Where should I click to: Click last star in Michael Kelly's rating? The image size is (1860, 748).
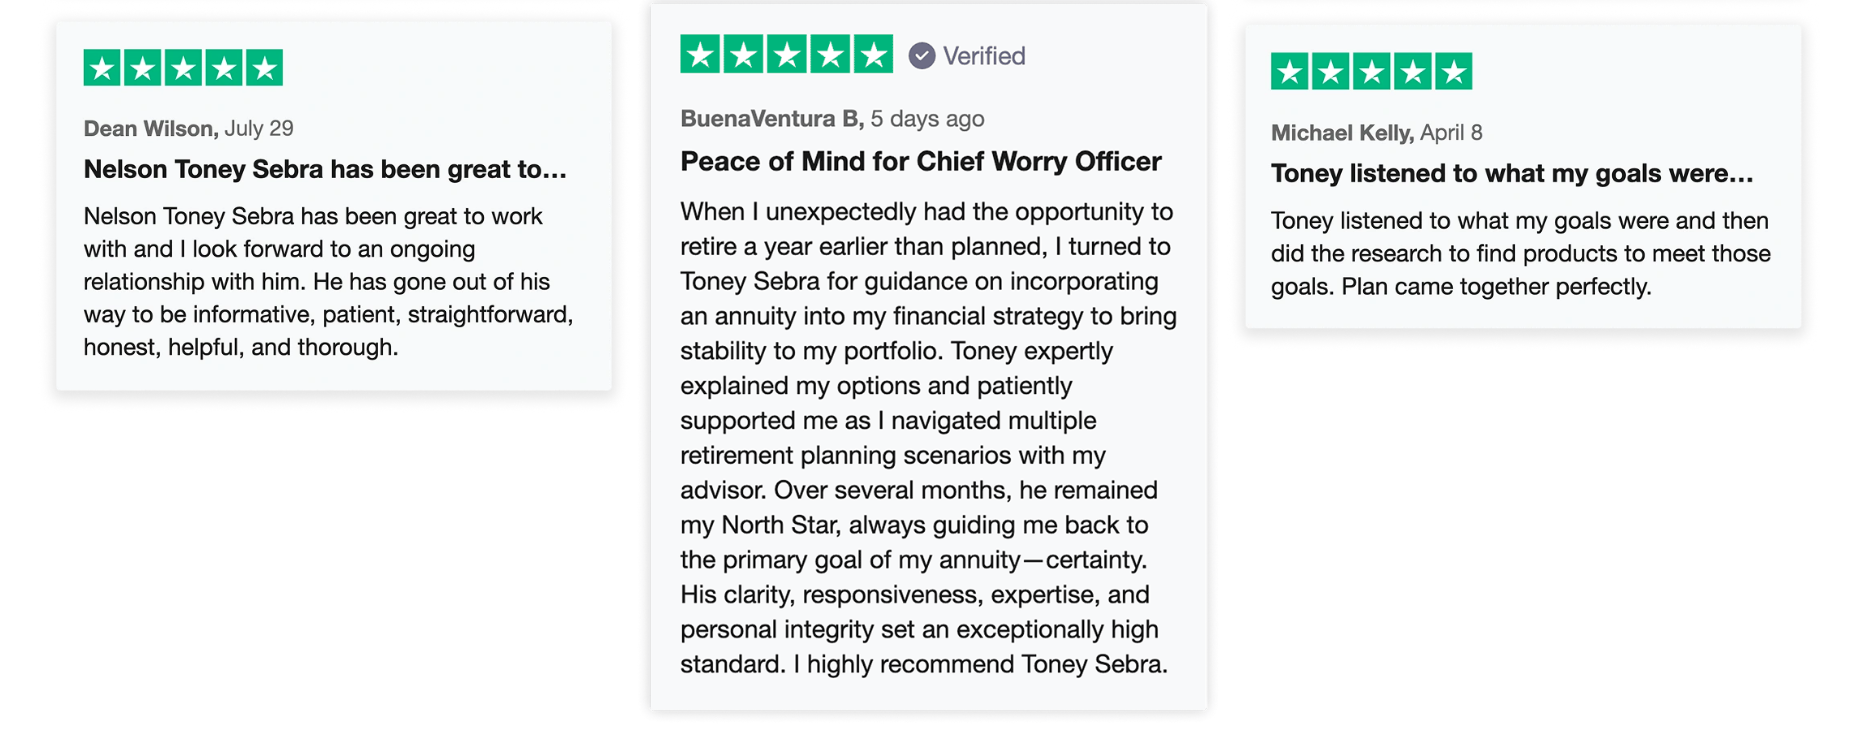1454,72
